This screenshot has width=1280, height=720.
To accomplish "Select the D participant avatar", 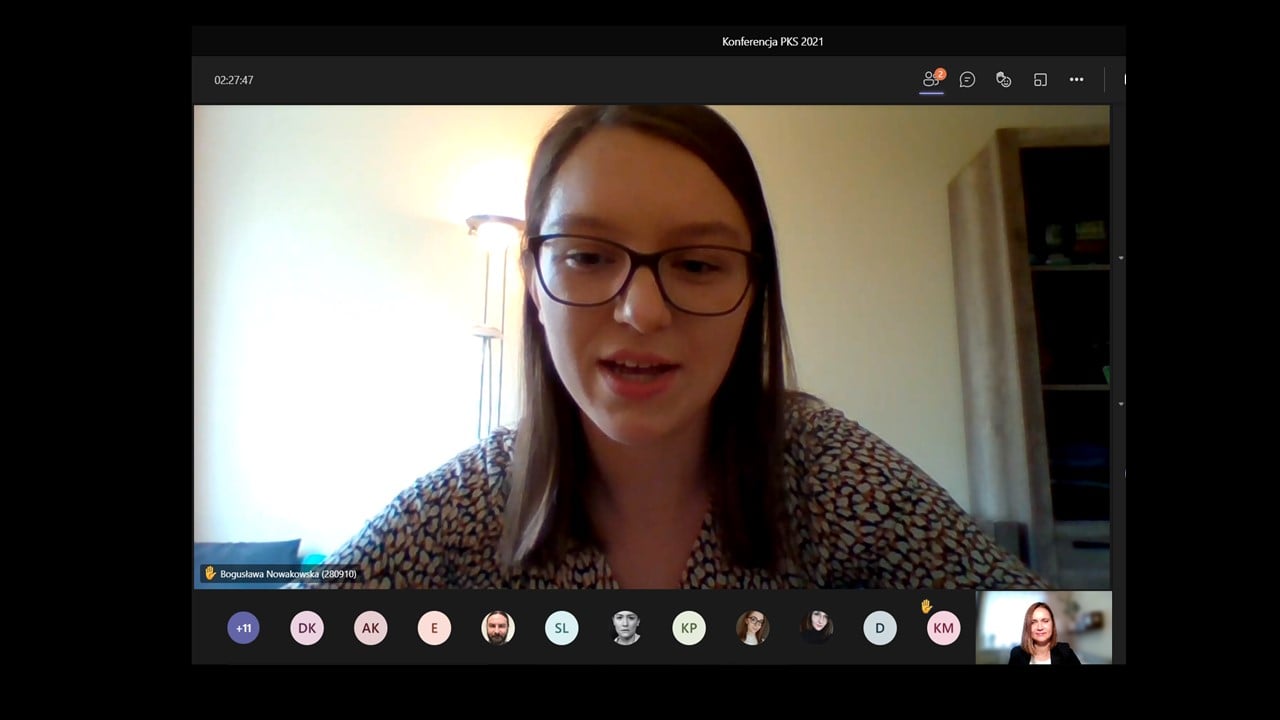I will click(880, 628).
